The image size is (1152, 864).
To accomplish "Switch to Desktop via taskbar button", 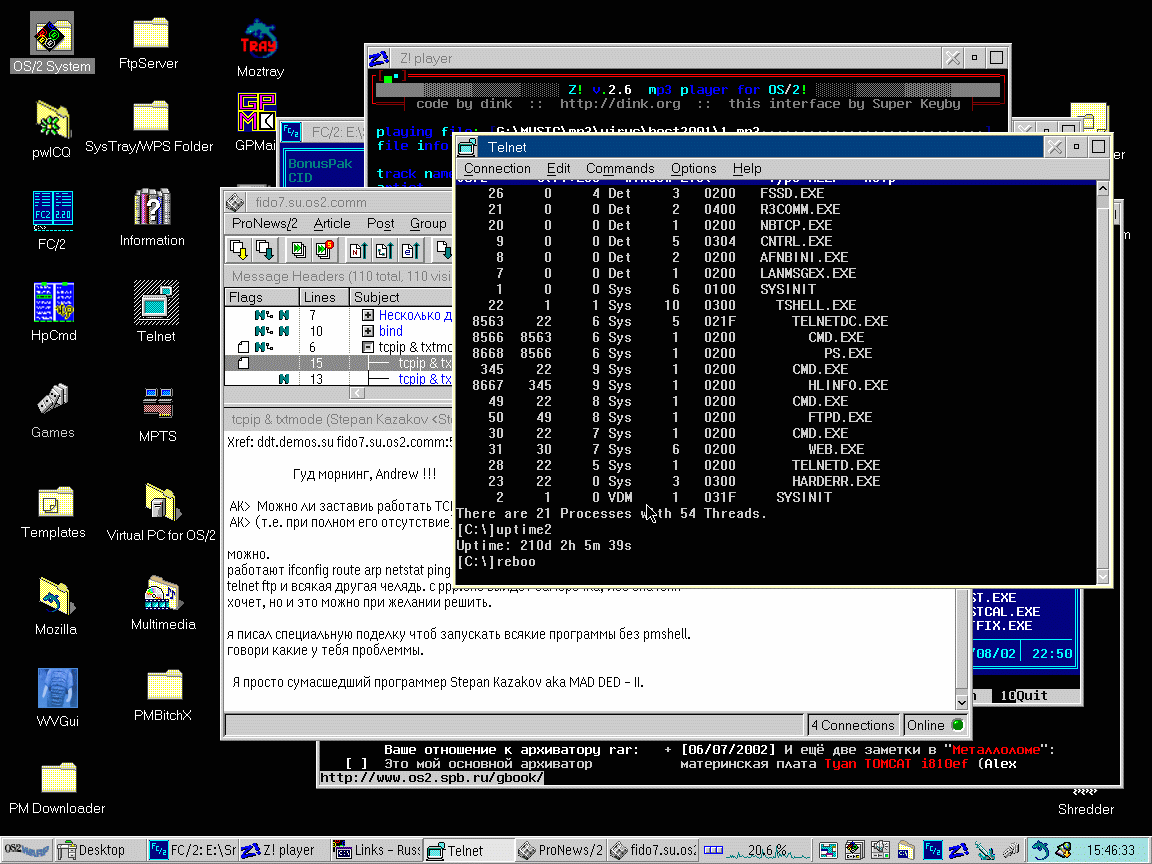I will [x=100, y=850].
